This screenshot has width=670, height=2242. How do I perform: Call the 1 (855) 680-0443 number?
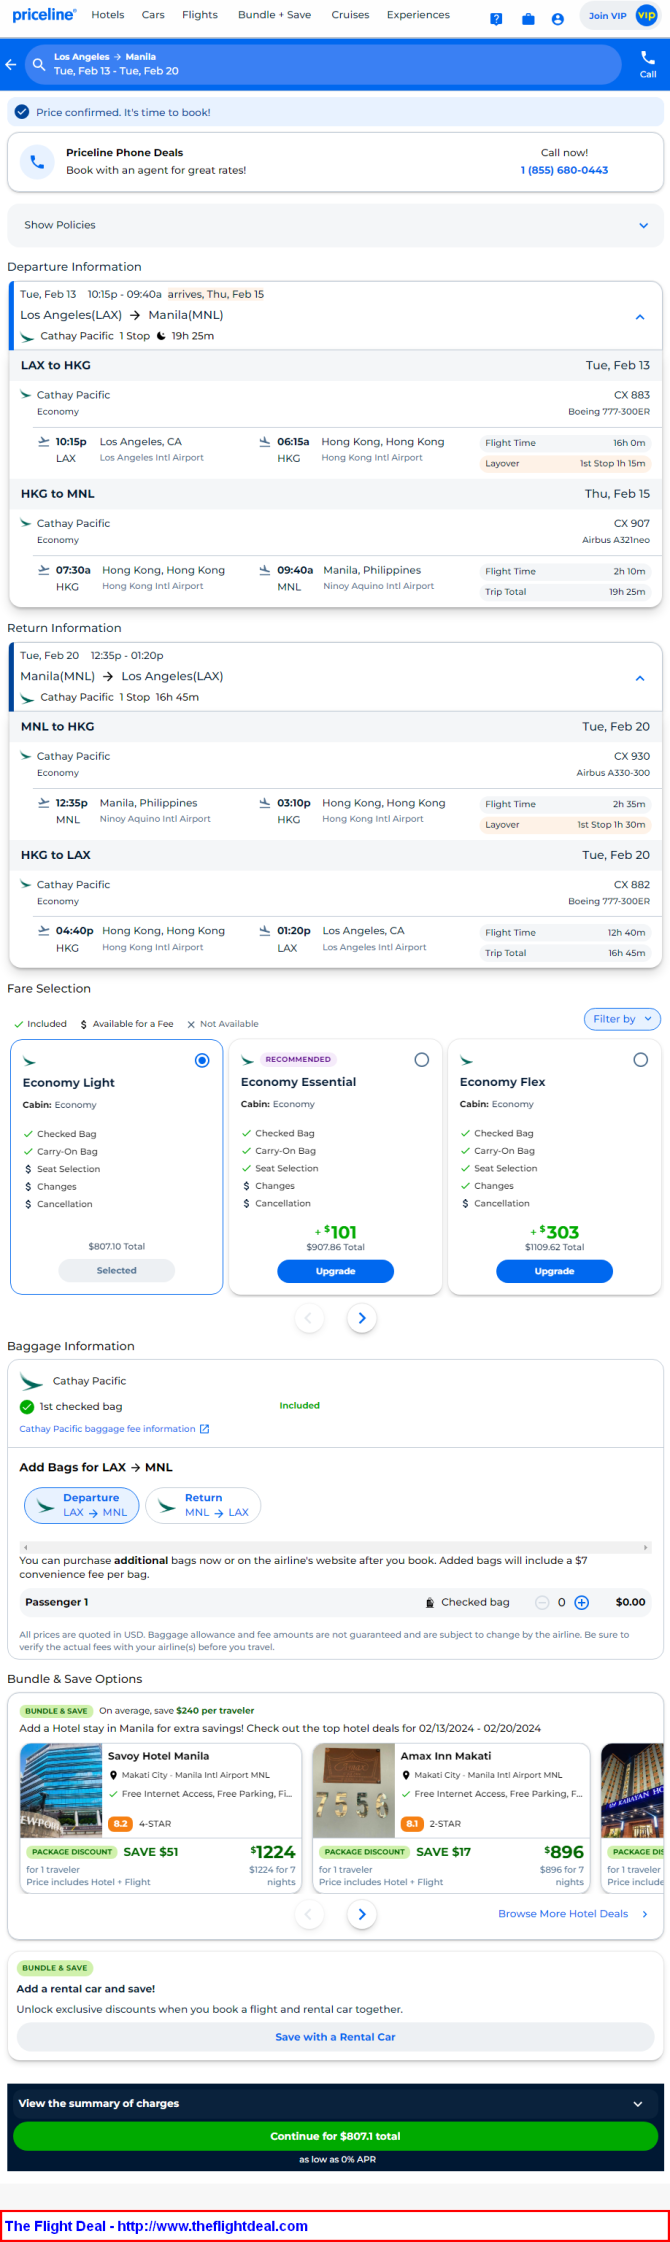[564, 170]
